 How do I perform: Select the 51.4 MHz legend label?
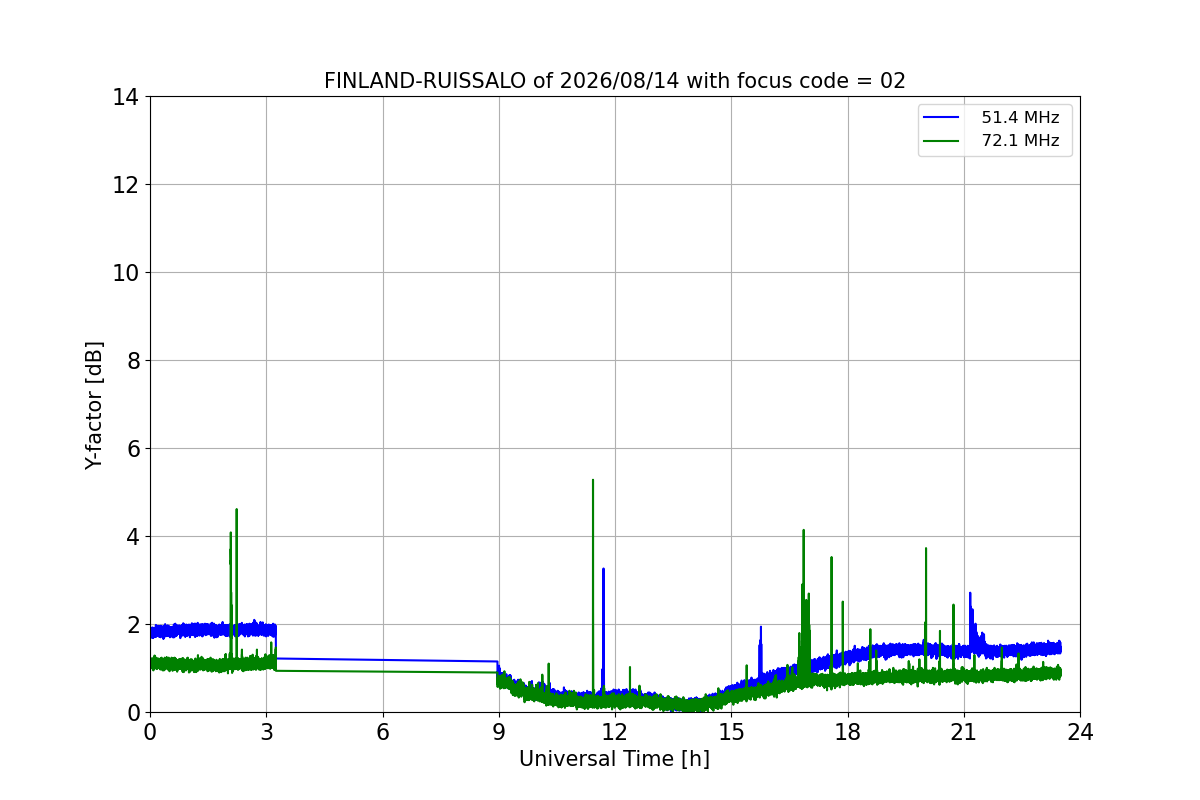[x=1020, y=118]
